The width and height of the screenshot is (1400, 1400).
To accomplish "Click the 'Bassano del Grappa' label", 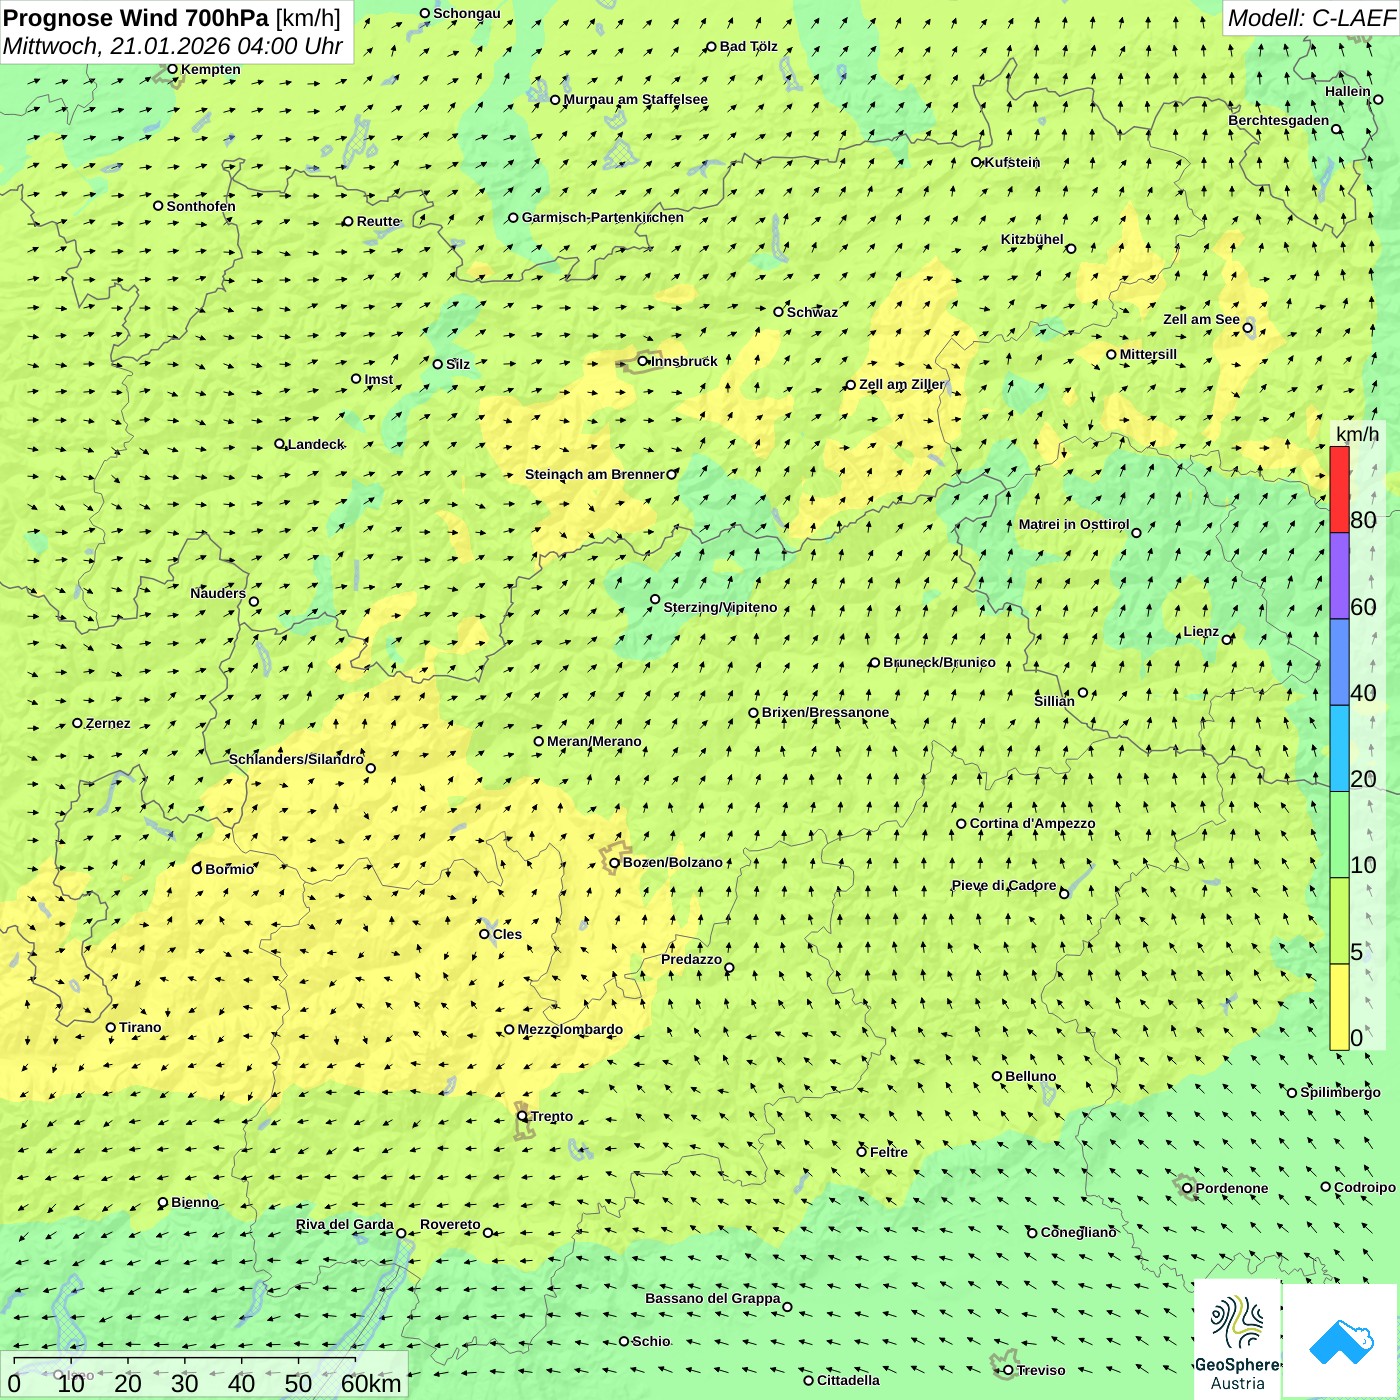I will pyautogui.click(x=713, y=1298).
